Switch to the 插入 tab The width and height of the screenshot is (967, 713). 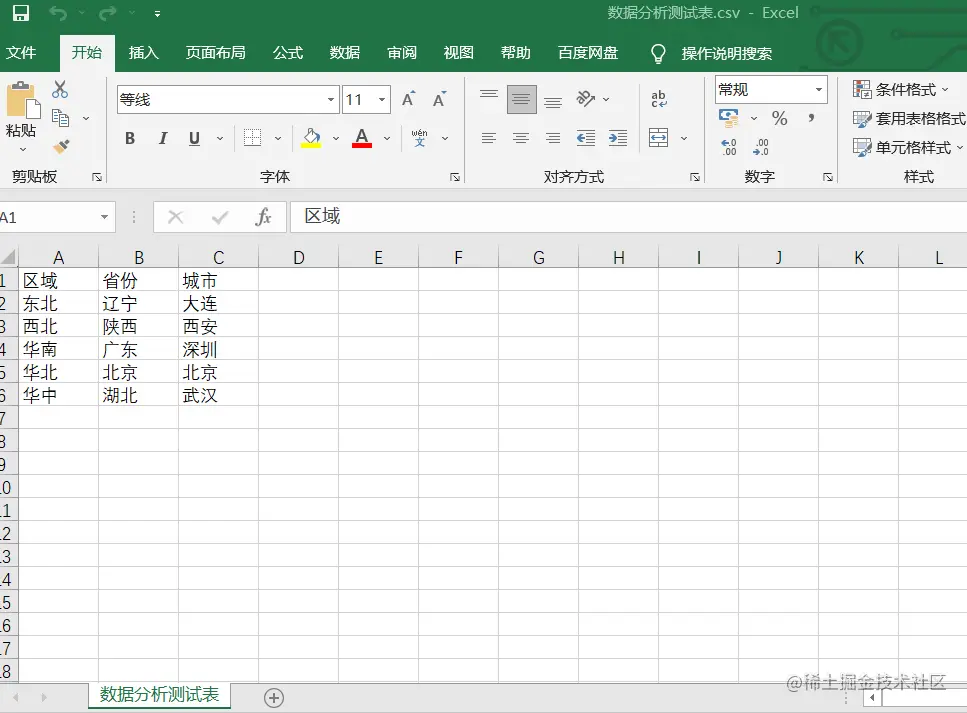tap(144, 53)
